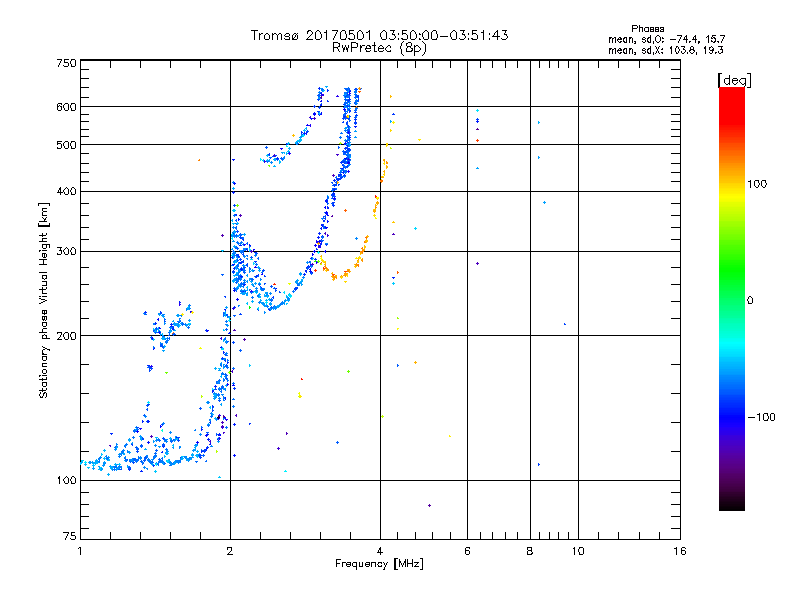
Task: Click the 'Stationary phase Virtual Height [km]' axis label
Action: point(43,300)
